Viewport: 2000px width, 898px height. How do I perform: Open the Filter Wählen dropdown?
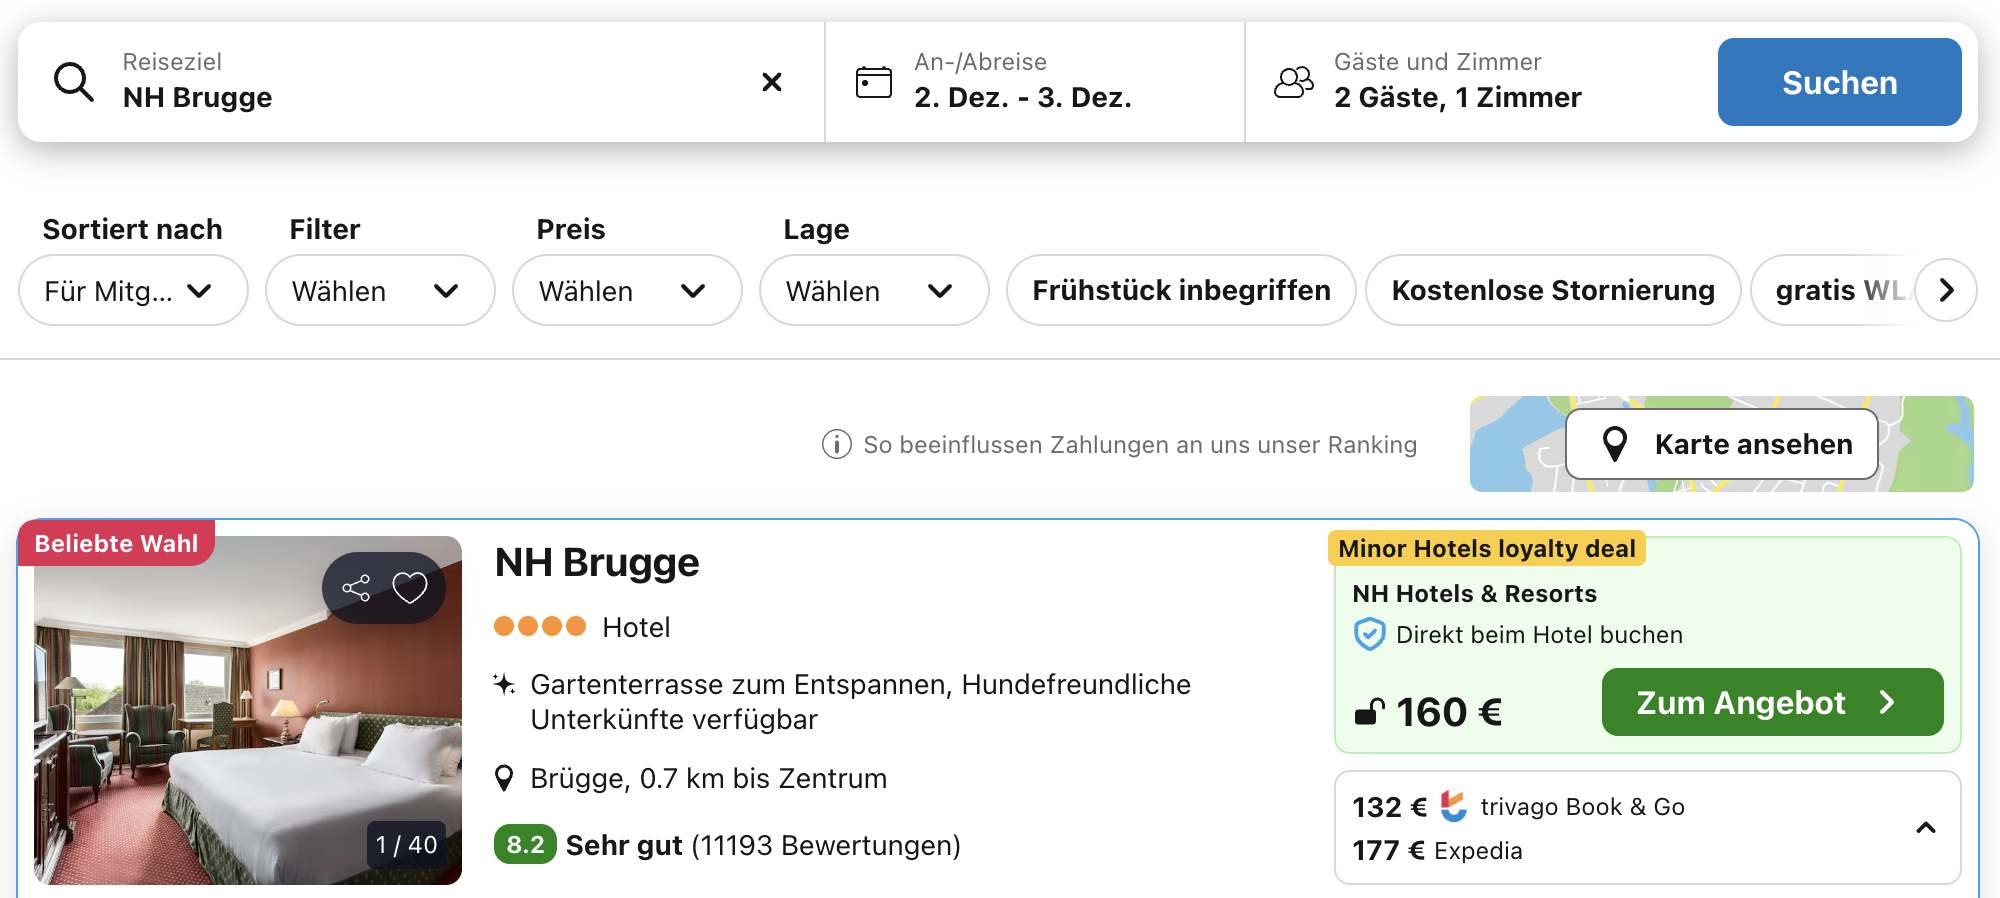(380, 290)
